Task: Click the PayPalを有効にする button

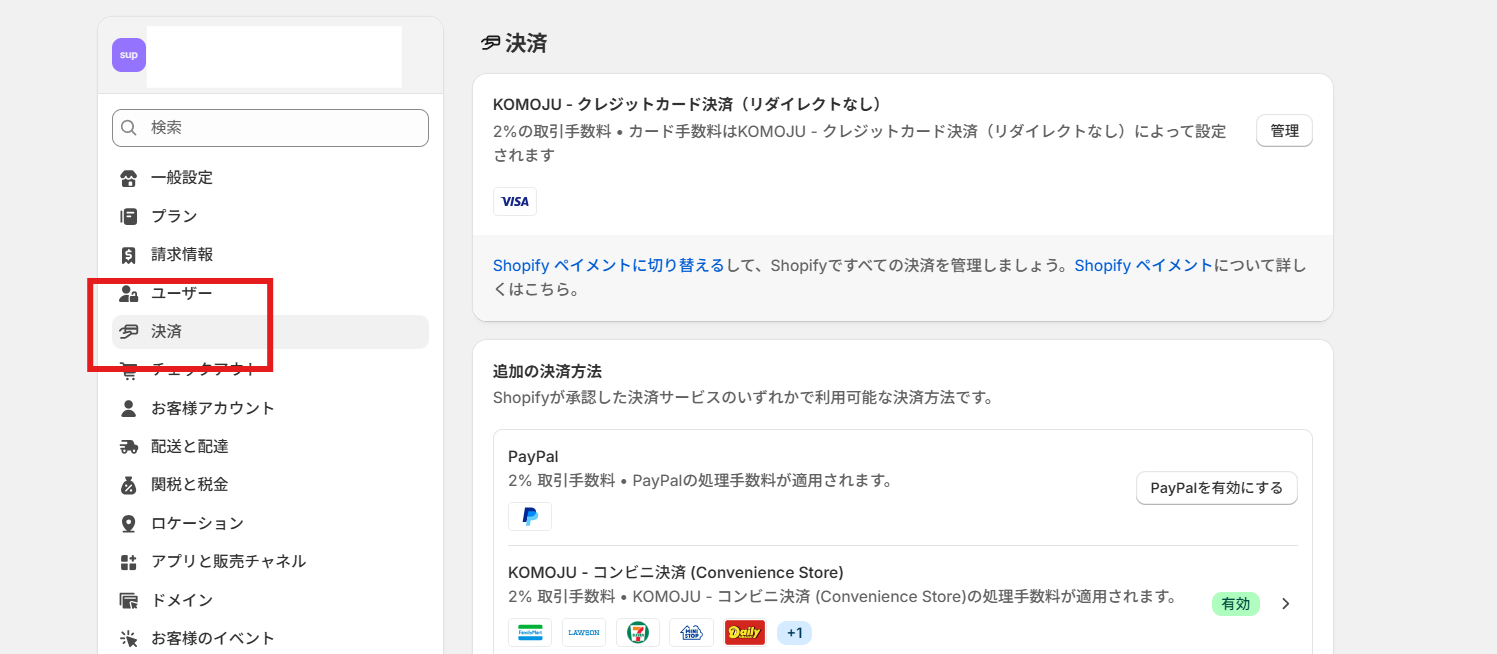Action: [1216, 488]
